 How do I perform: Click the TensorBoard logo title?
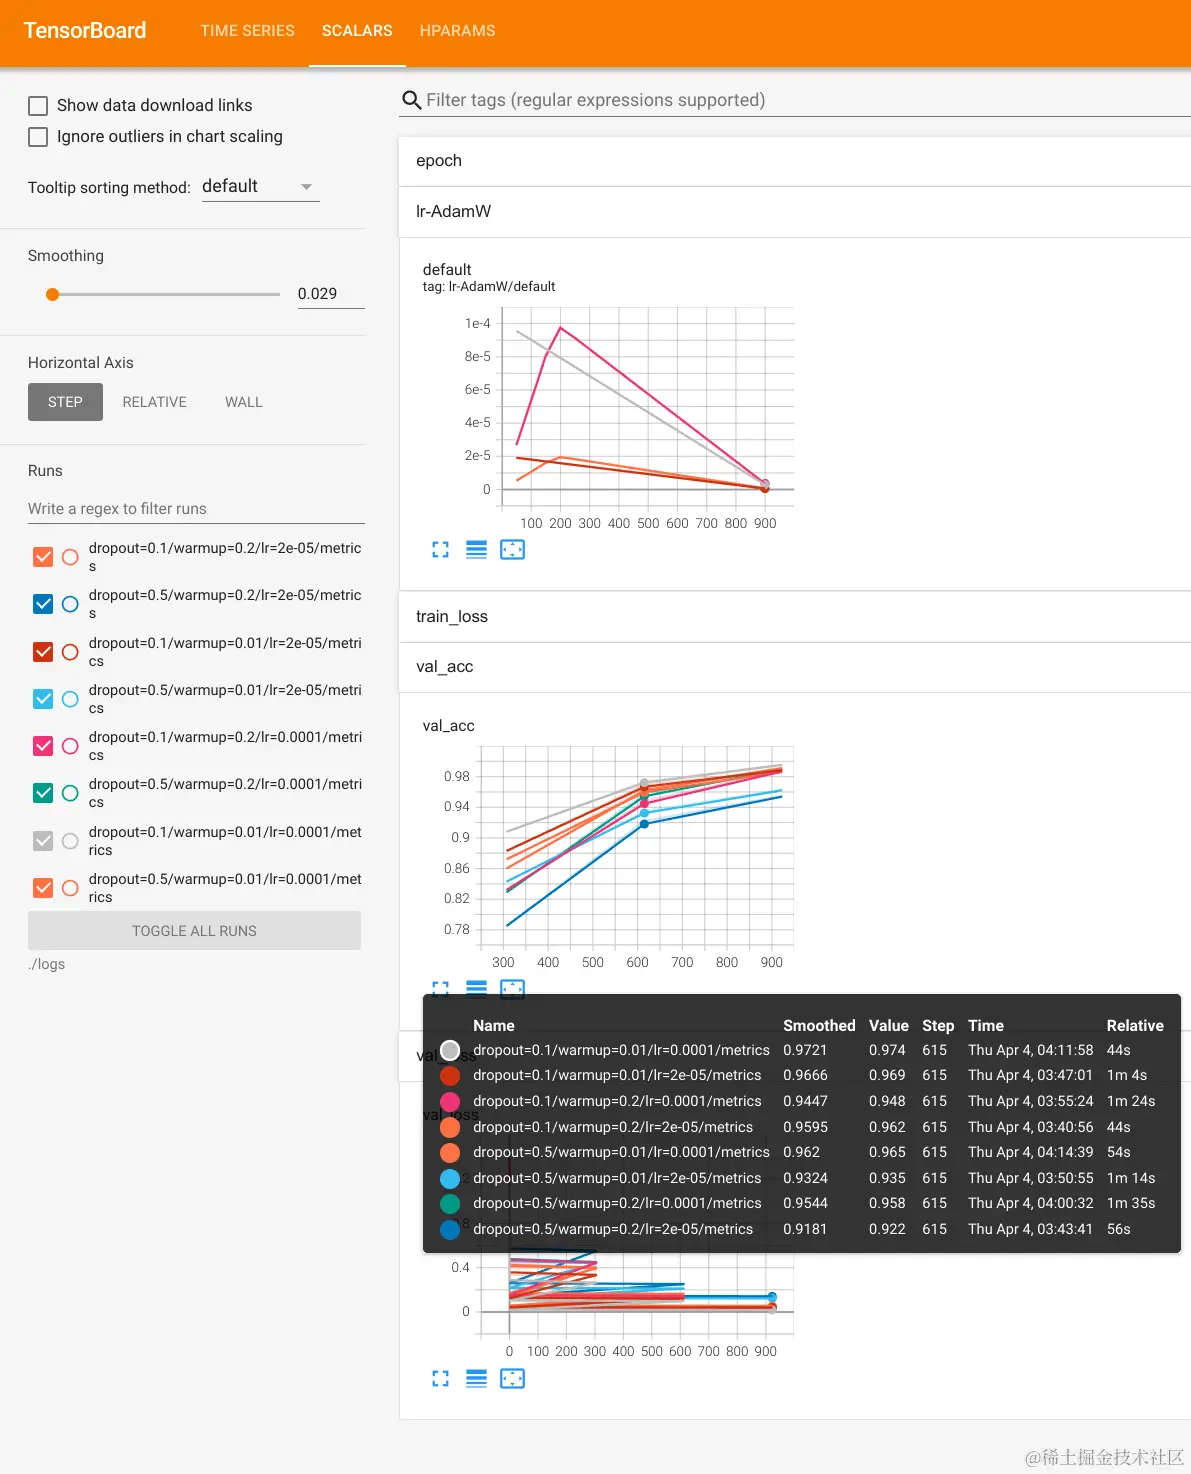(x=85, y=31)
